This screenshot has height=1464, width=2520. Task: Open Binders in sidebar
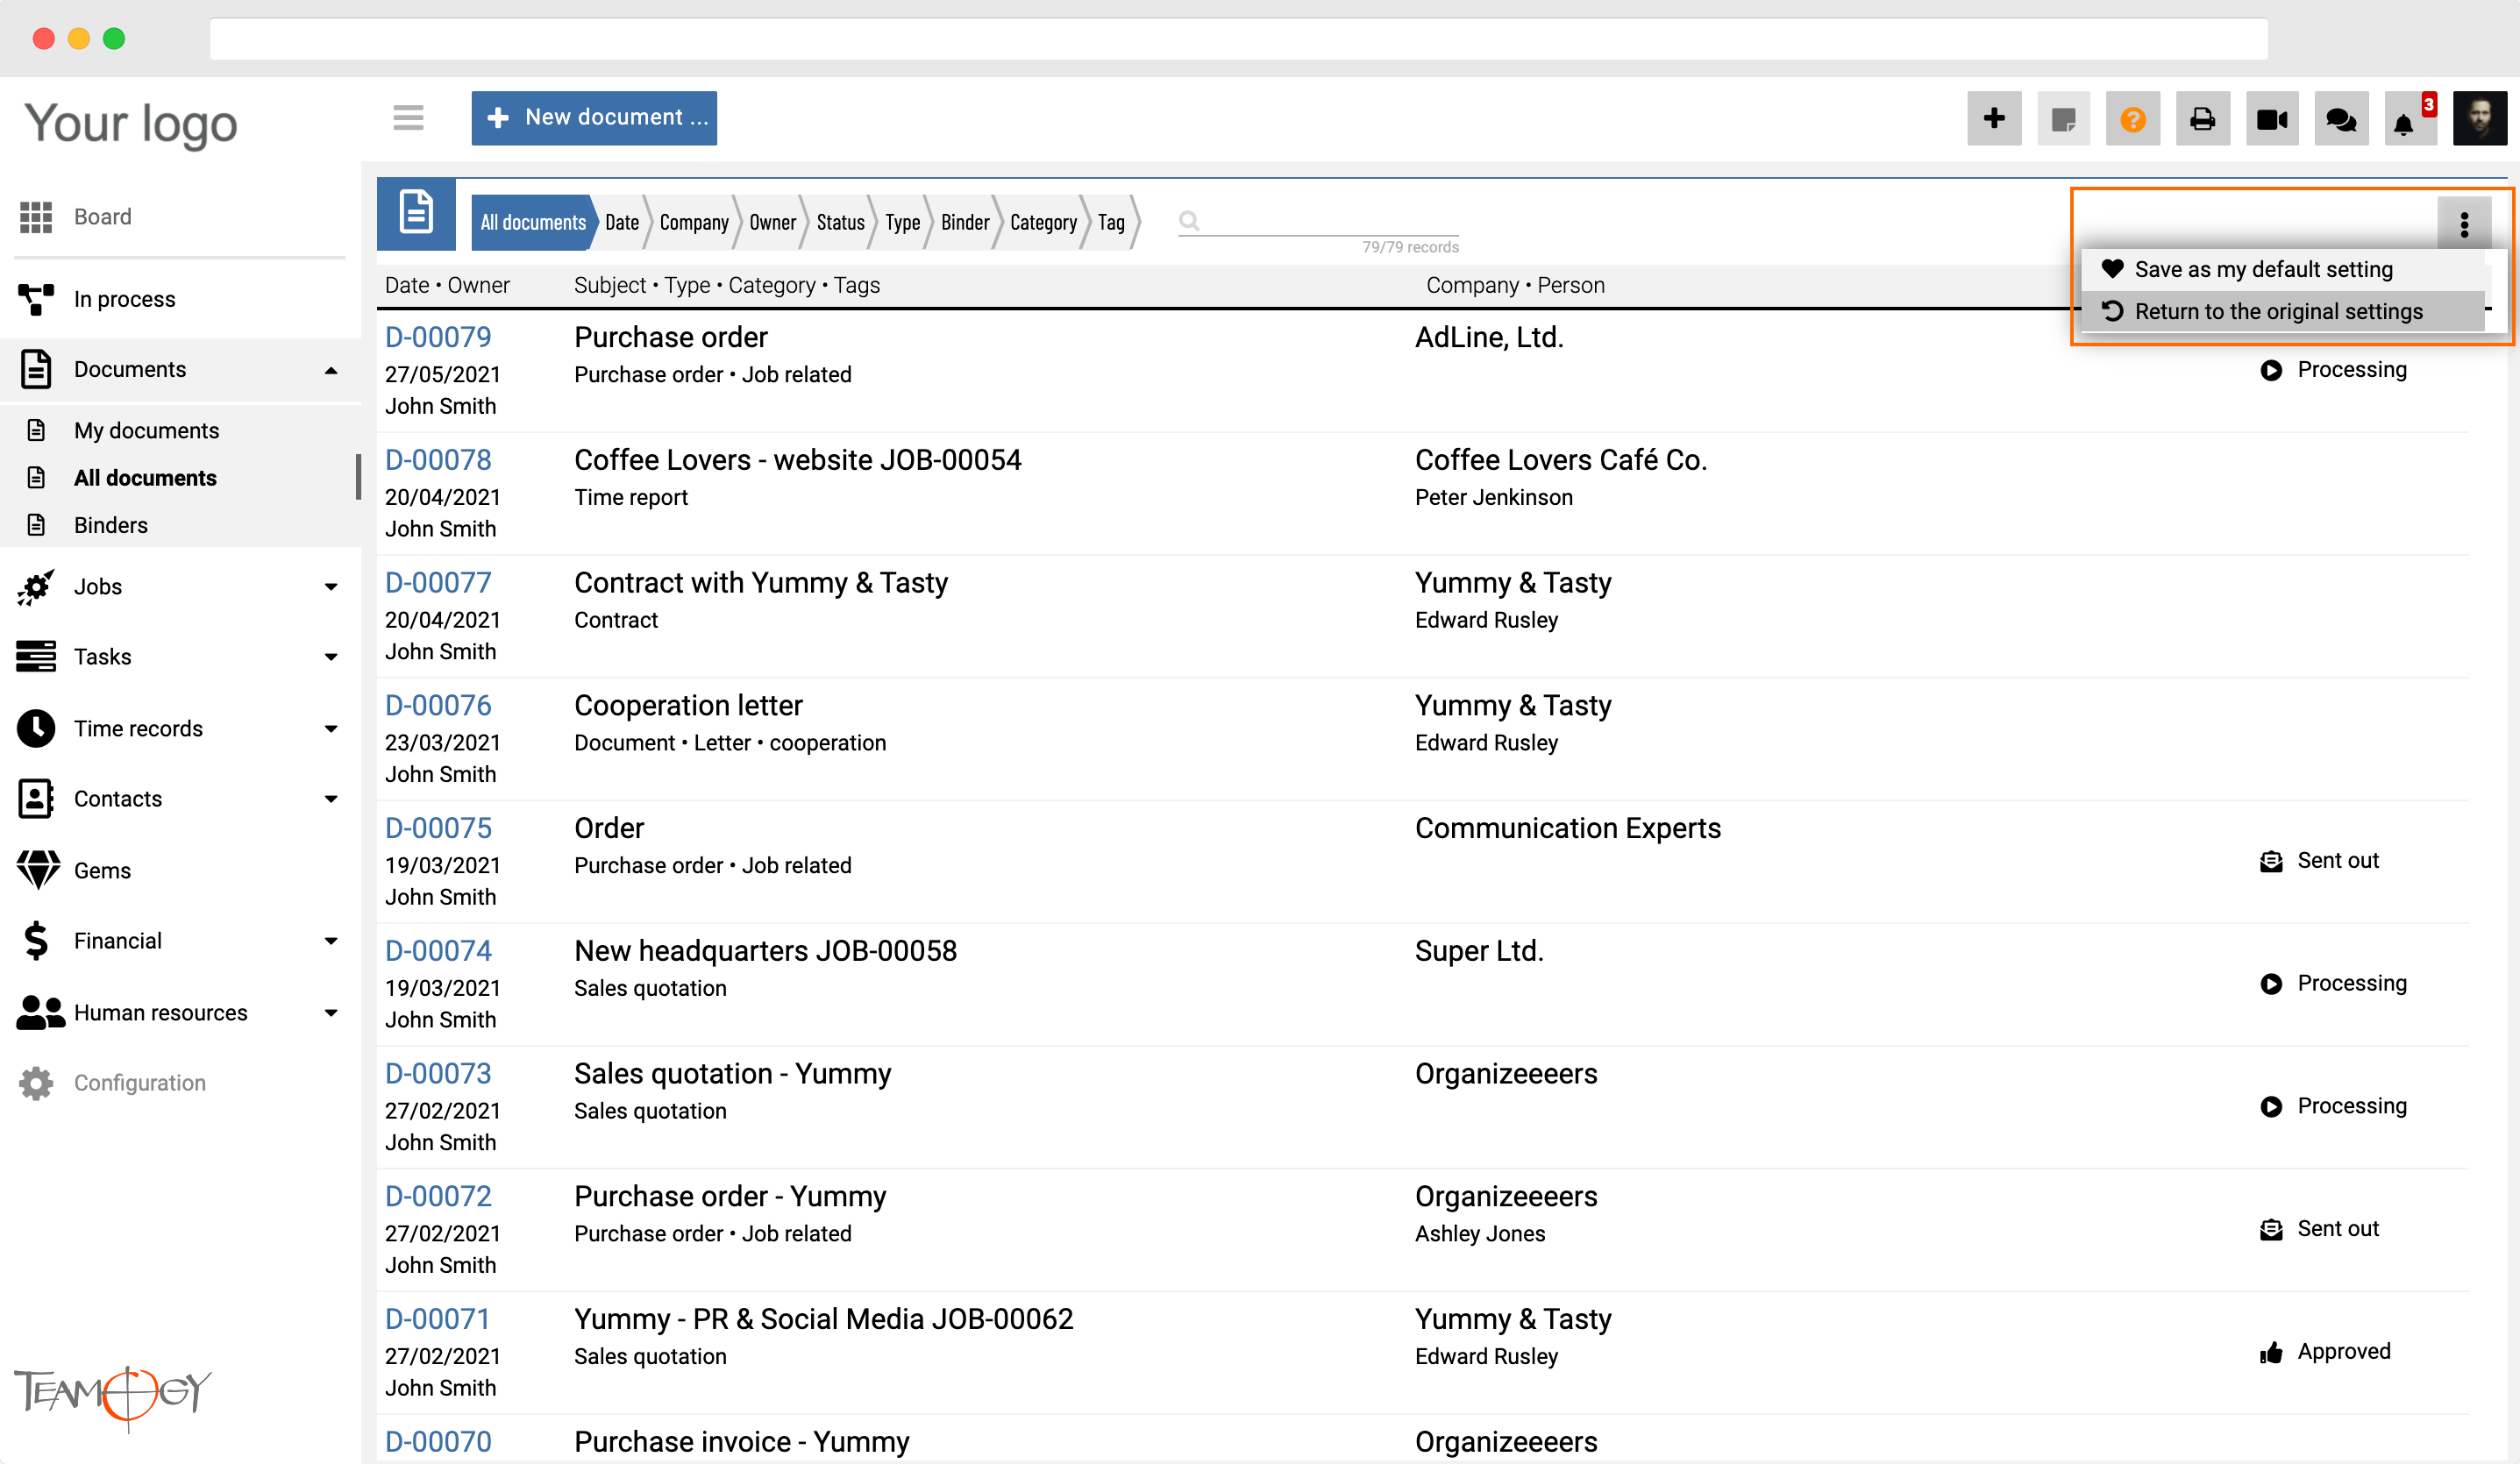pyautogui.click(x=111, y=525)
